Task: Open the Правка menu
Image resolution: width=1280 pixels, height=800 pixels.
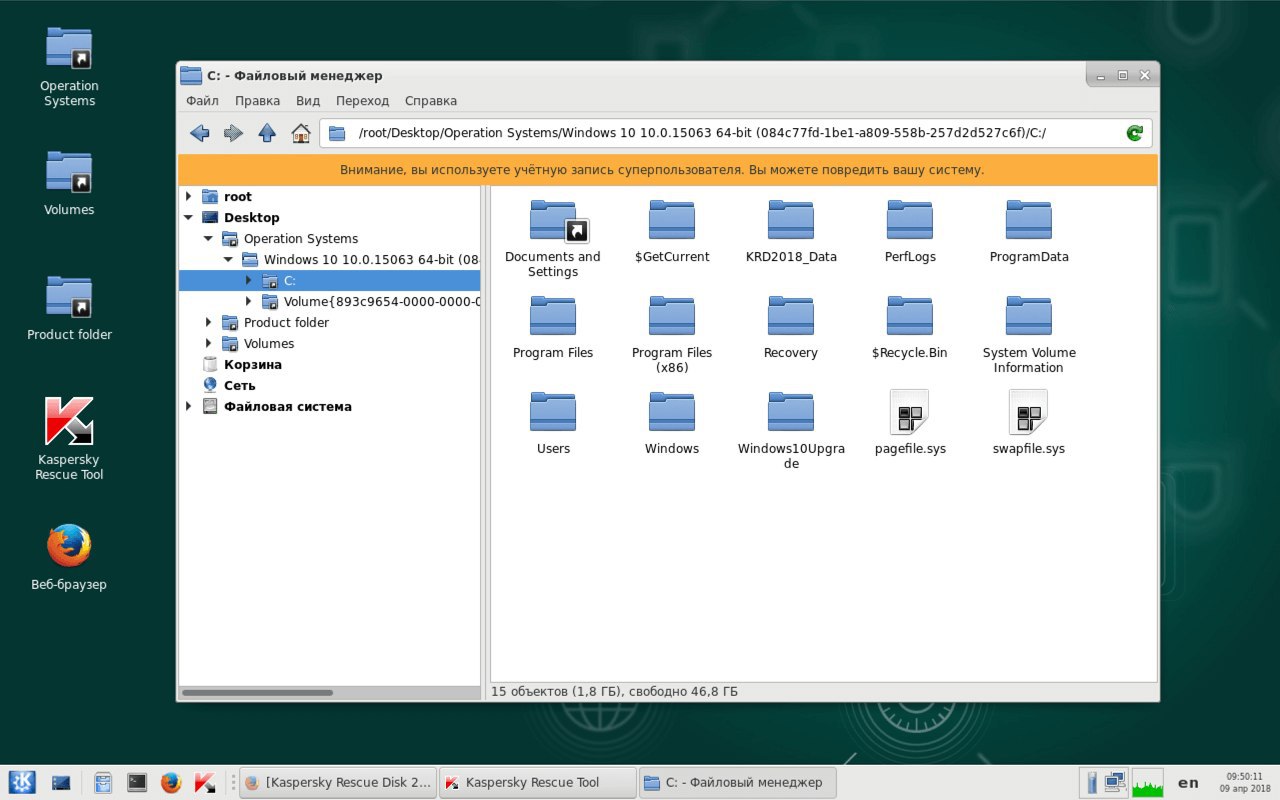Action: point(257,101)
